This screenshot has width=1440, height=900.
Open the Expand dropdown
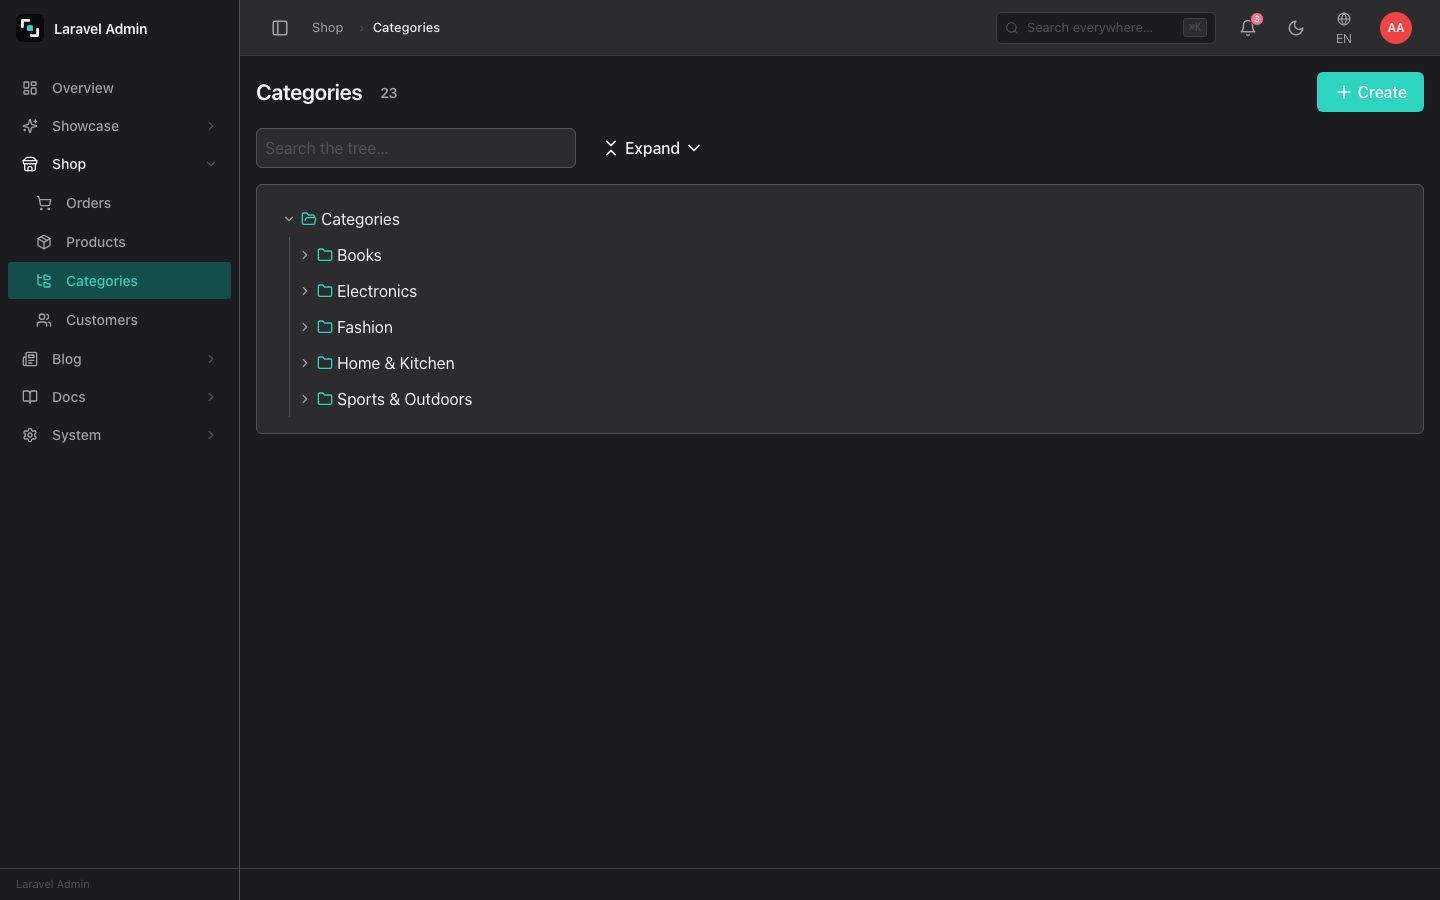coord(652,148)
